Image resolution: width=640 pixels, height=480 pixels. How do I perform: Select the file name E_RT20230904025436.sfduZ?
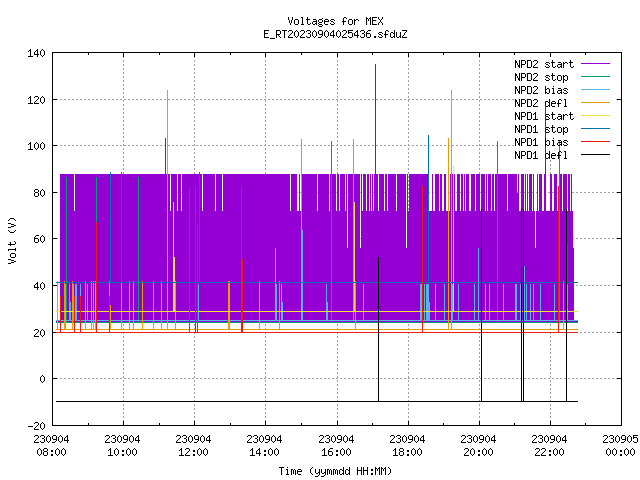[335, 34]
